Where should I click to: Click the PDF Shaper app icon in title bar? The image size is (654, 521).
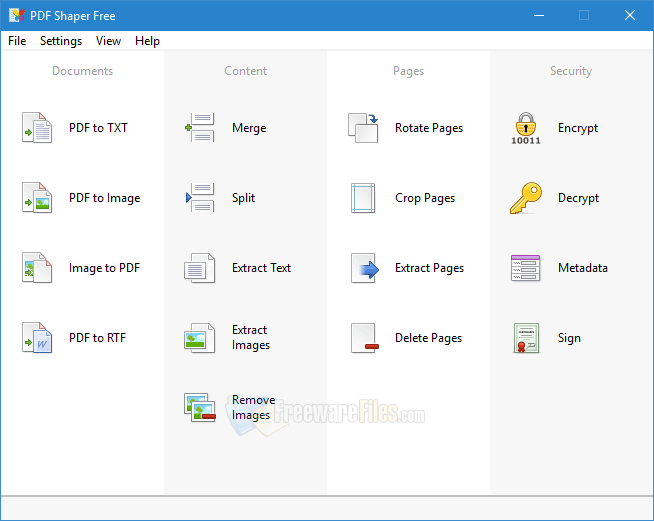pyautogui.click(x=16, y=15)
